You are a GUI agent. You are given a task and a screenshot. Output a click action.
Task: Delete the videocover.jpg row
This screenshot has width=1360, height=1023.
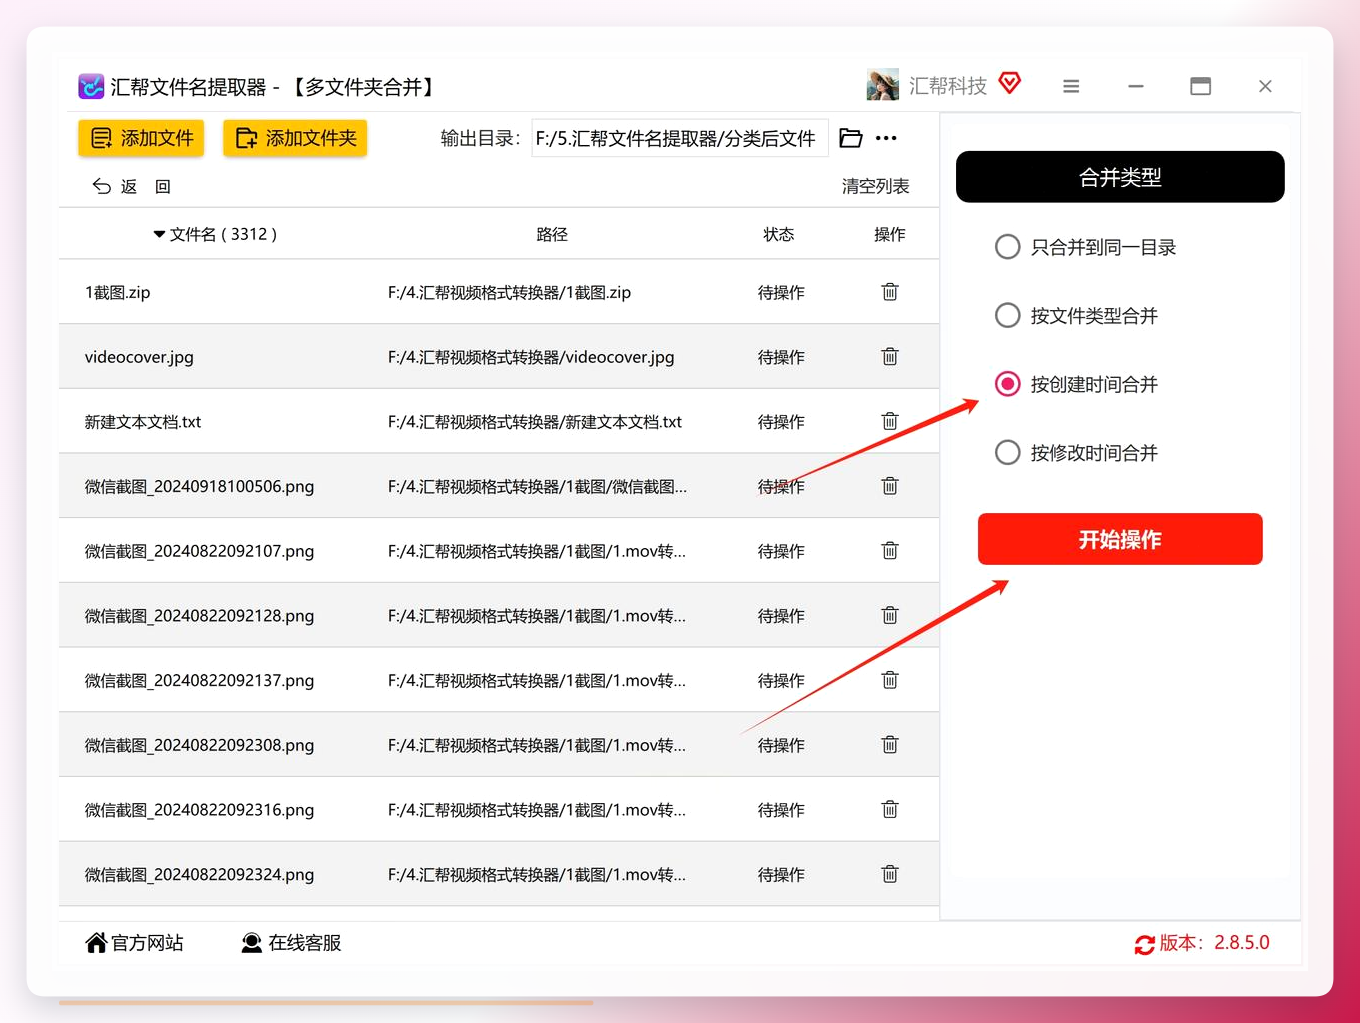click(890, 357)
